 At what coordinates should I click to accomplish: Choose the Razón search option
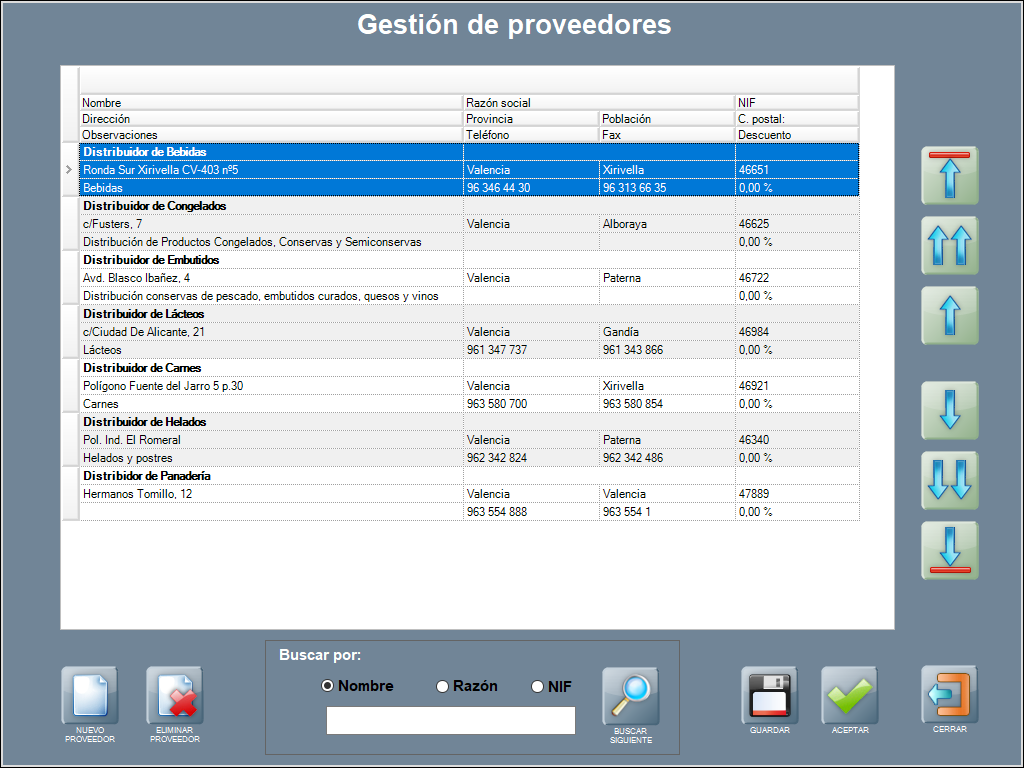click(443, 686)
